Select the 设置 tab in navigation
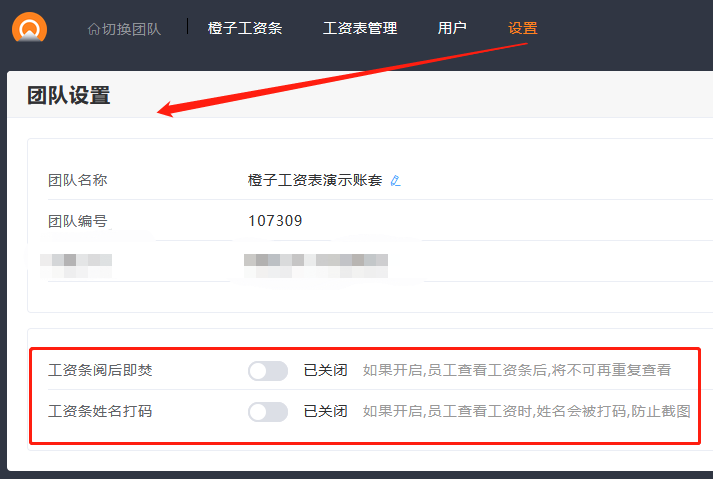 (522, 28)
